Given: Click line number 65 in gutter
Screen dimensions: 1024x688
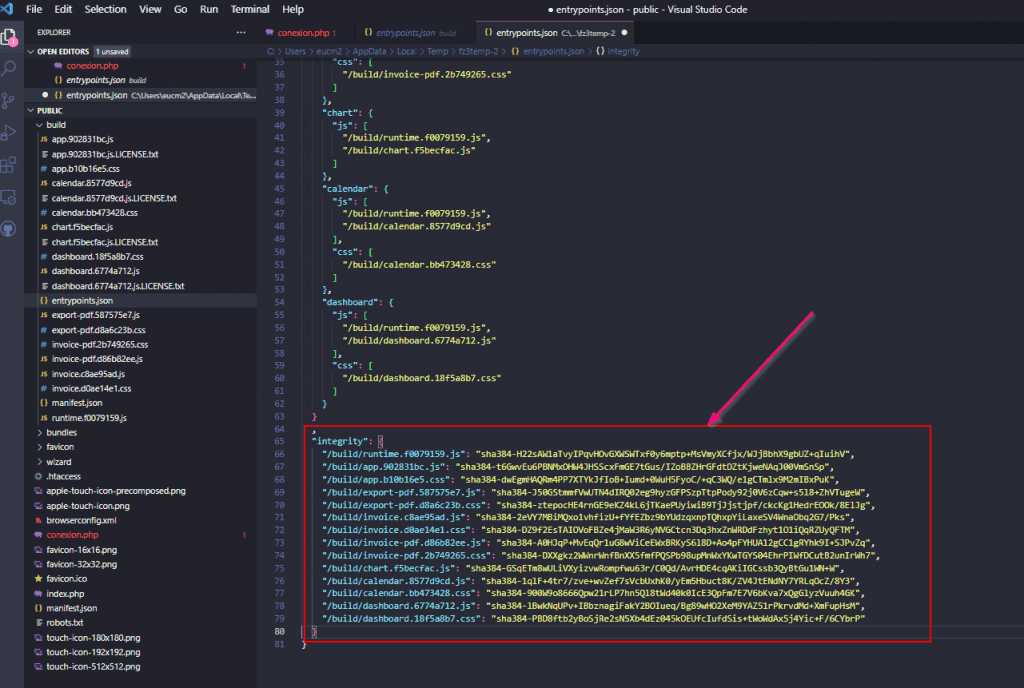Looking at the screenshot, I should tap(280, 441).
